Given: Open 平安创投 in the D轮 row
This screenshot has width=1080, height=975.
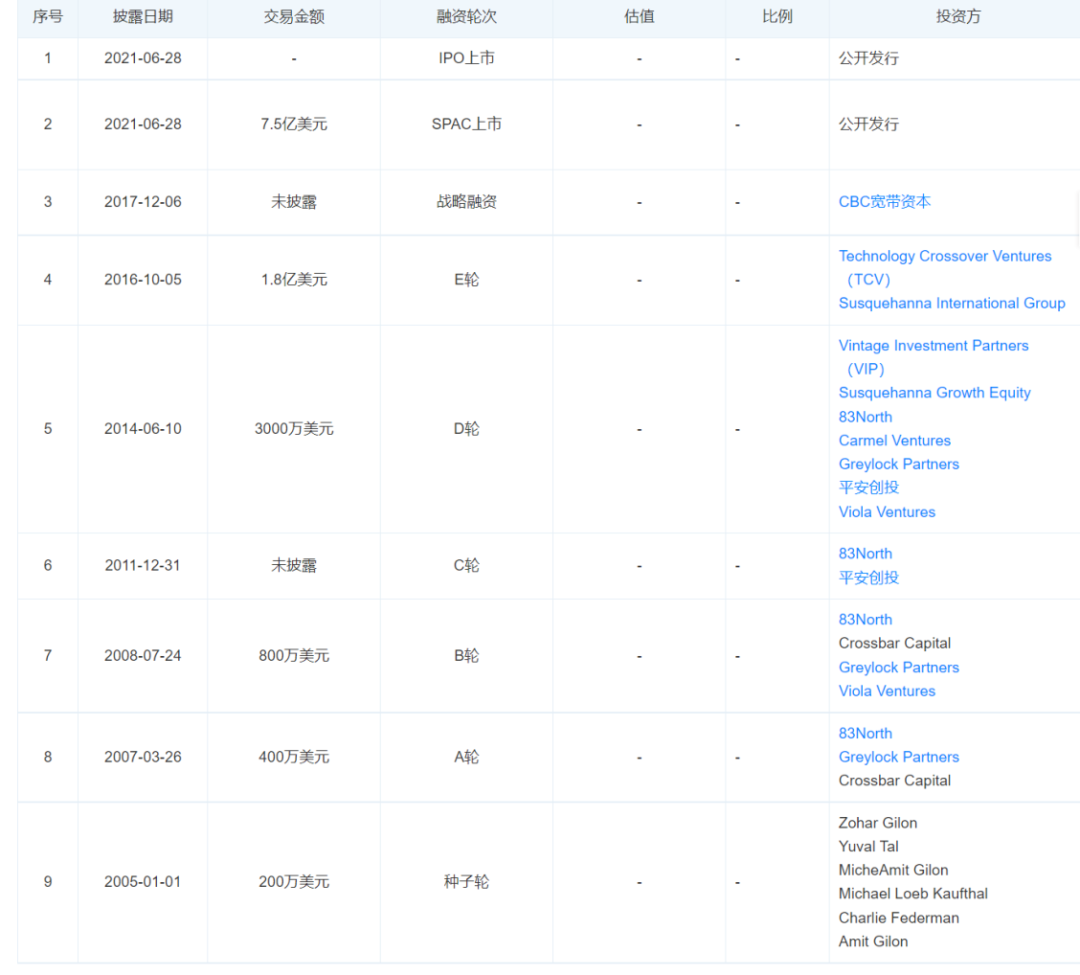Looking at the screenshot, I should pos(868,488).
